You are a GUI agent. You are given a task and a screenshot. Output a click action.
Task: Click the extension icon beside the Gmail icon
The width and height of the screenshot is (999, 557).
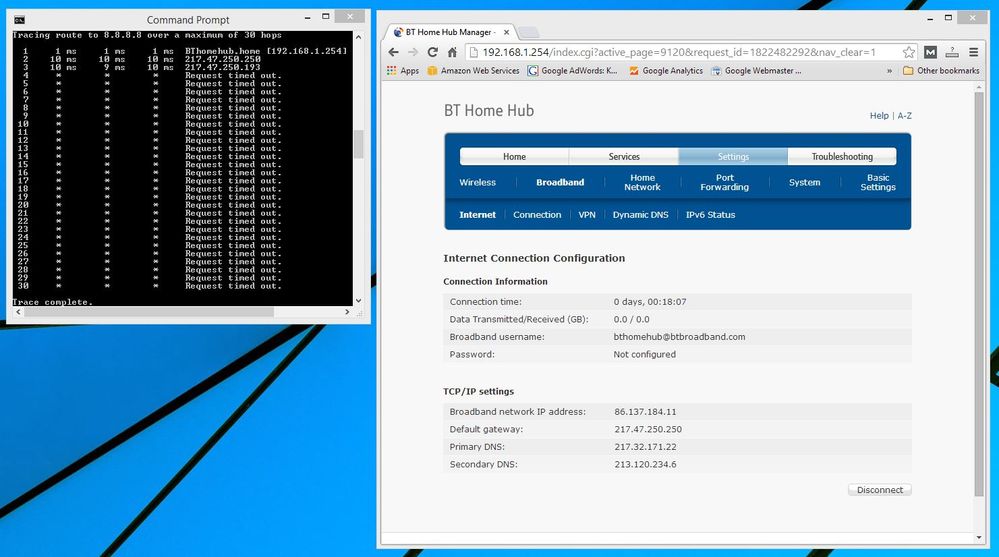(952, 52)
